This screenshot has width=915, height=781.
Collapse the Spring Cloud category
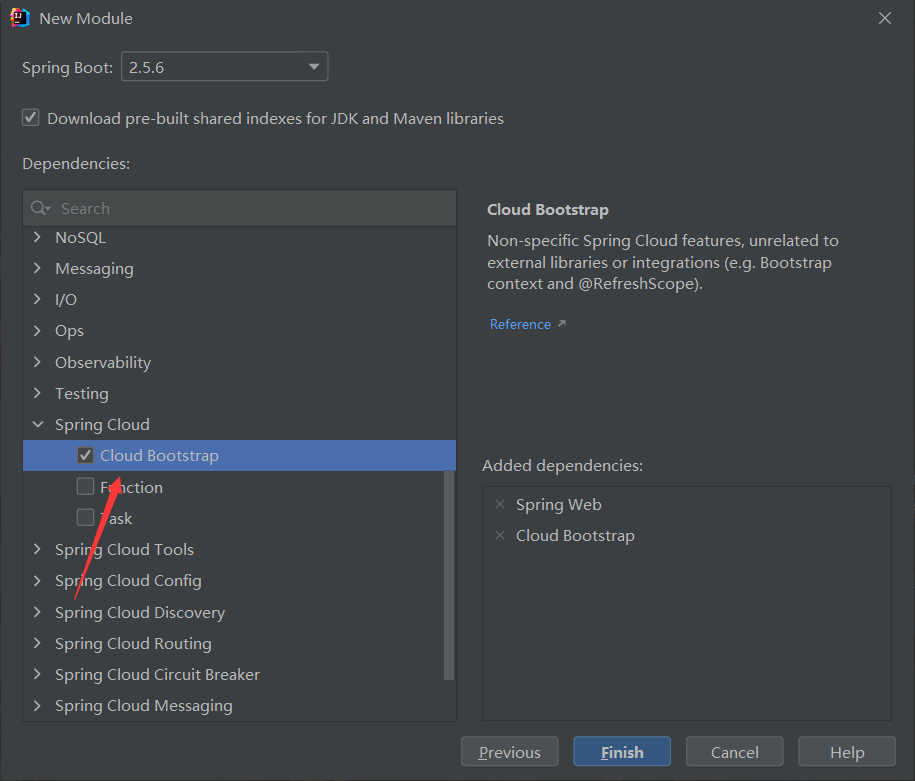click(37, 424)
